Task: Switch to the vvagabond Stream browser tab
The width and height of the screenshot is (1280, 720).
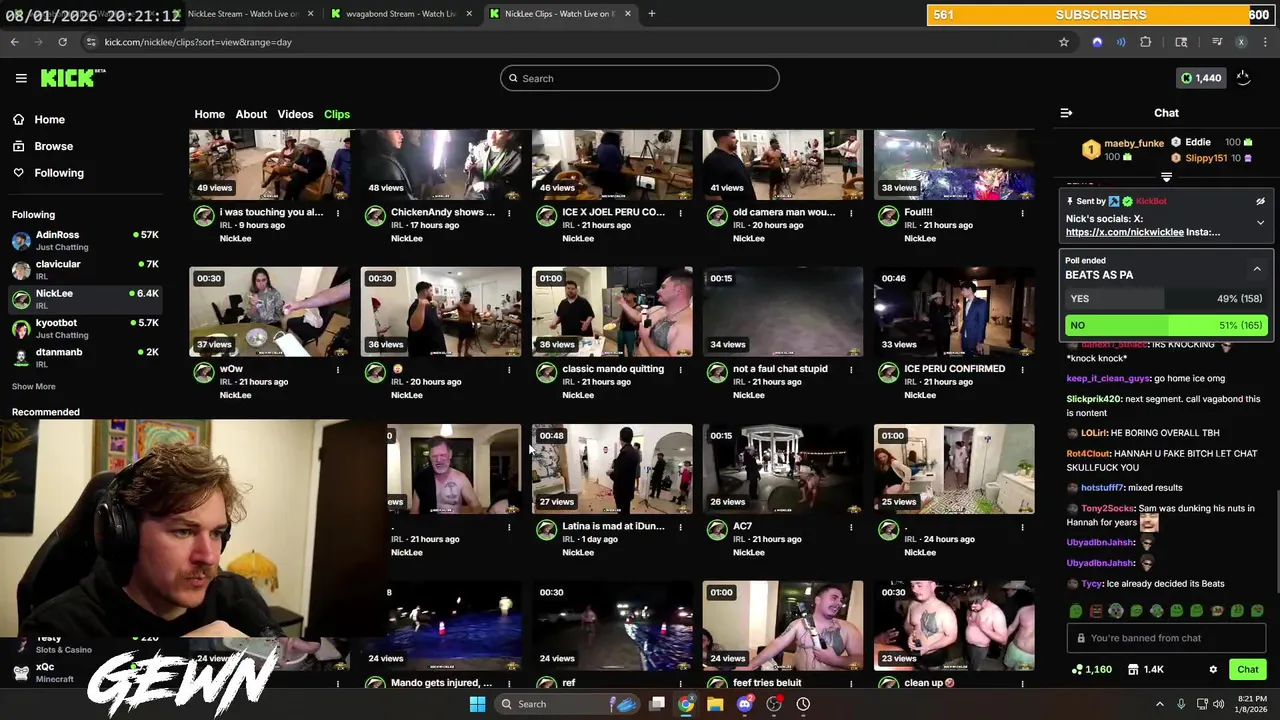Action: [x=400, y=14]
